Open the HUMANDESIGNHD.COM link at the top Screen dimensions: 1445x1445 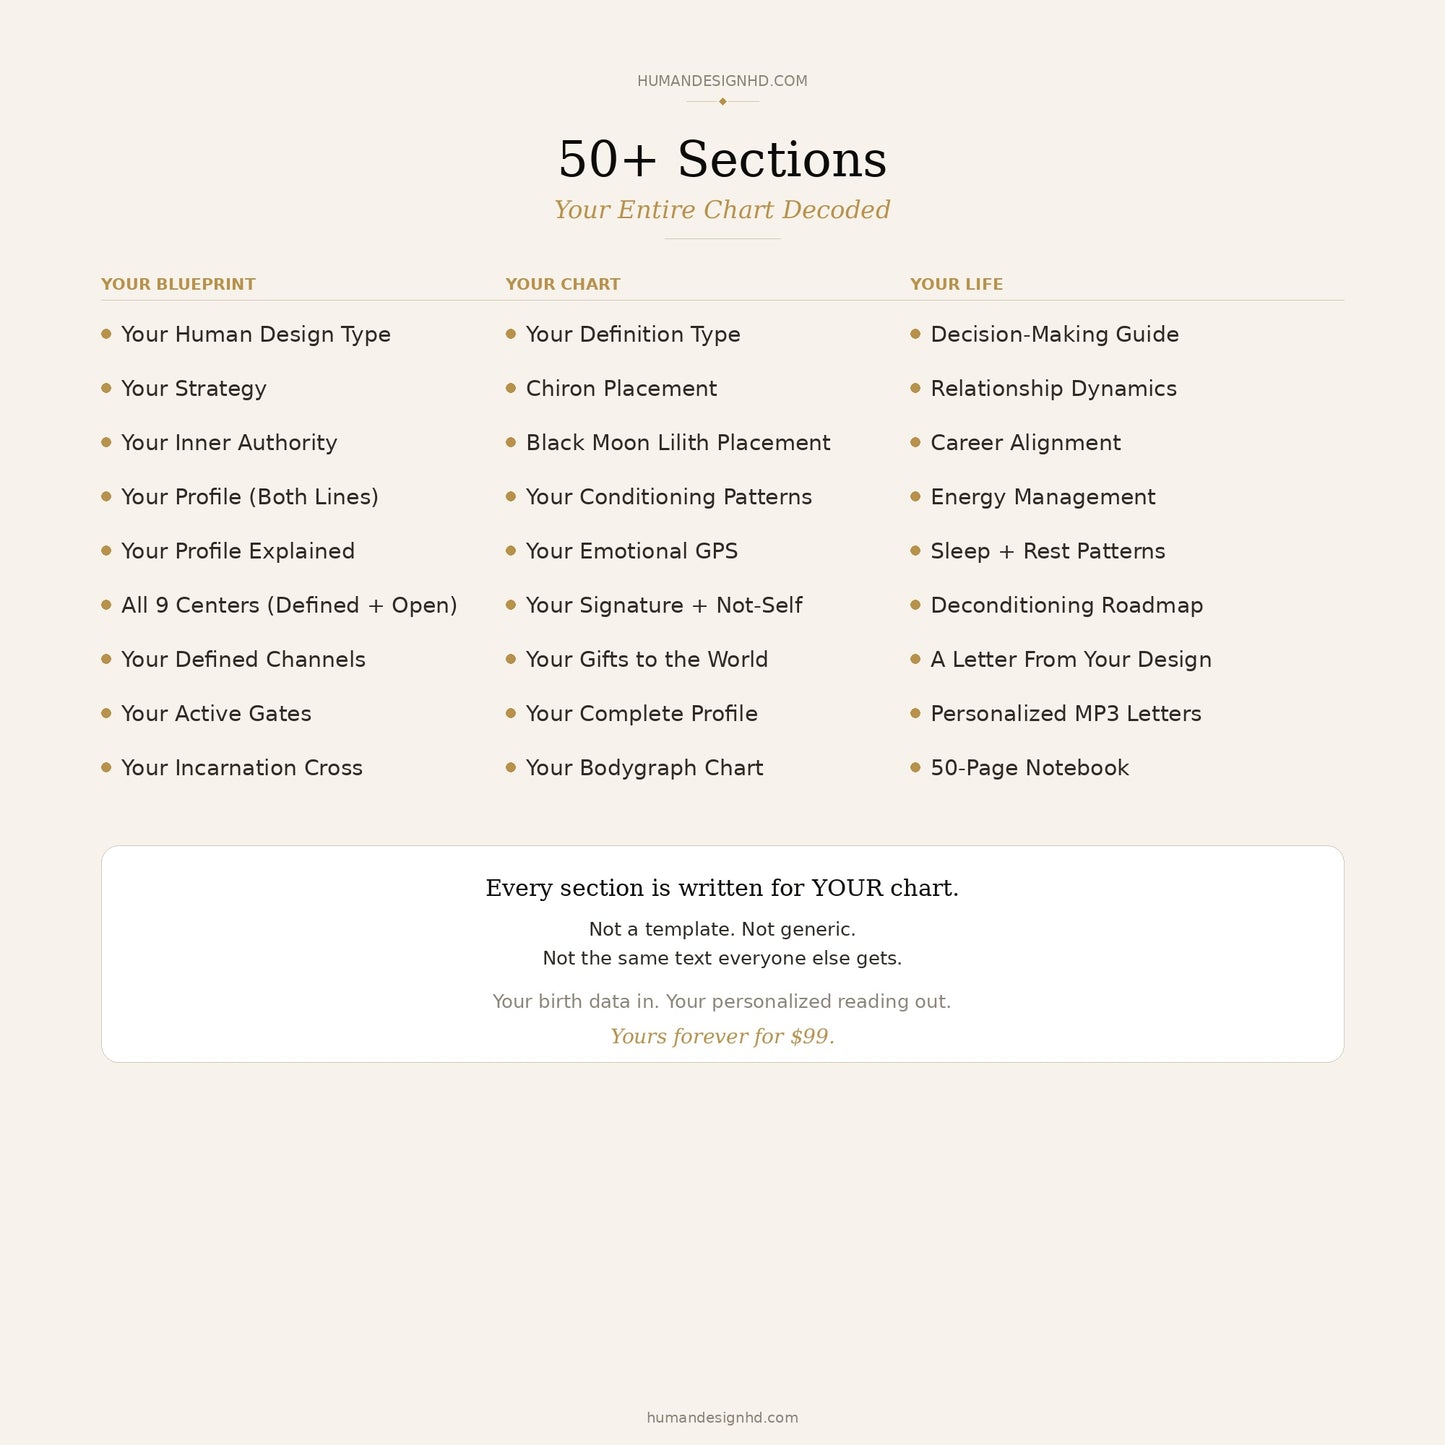click(x=722, y=81)
